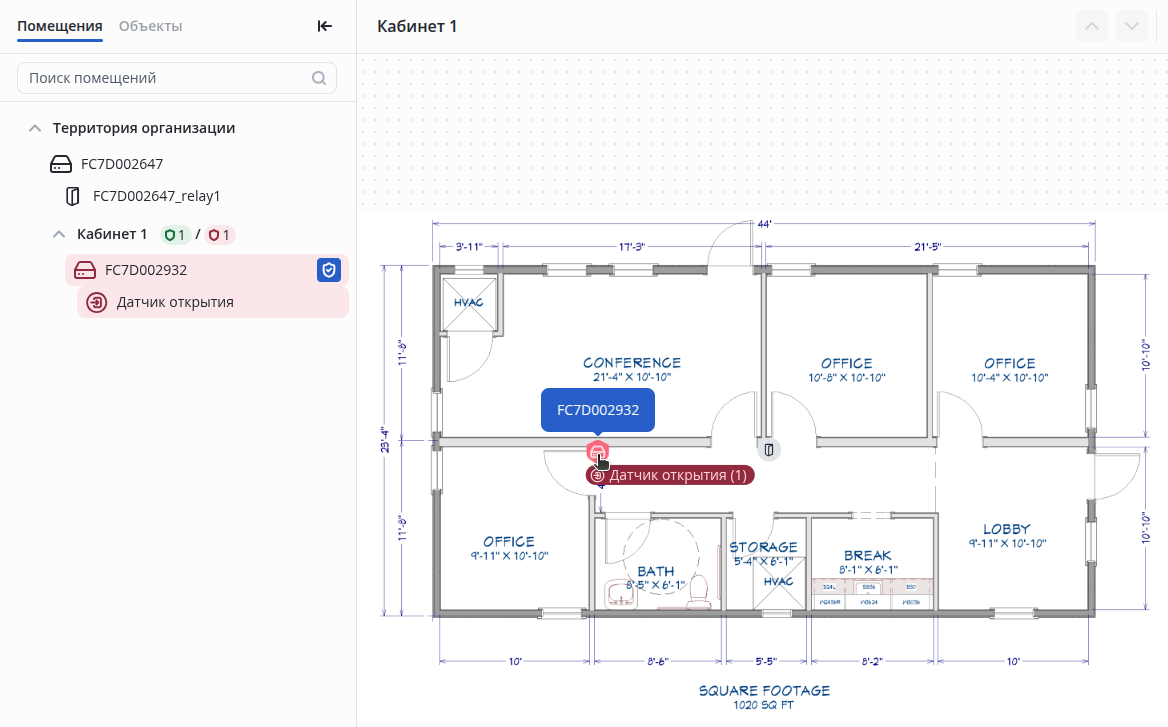
Task: Switch to the Объекты tab
Action: click(150, 26)
